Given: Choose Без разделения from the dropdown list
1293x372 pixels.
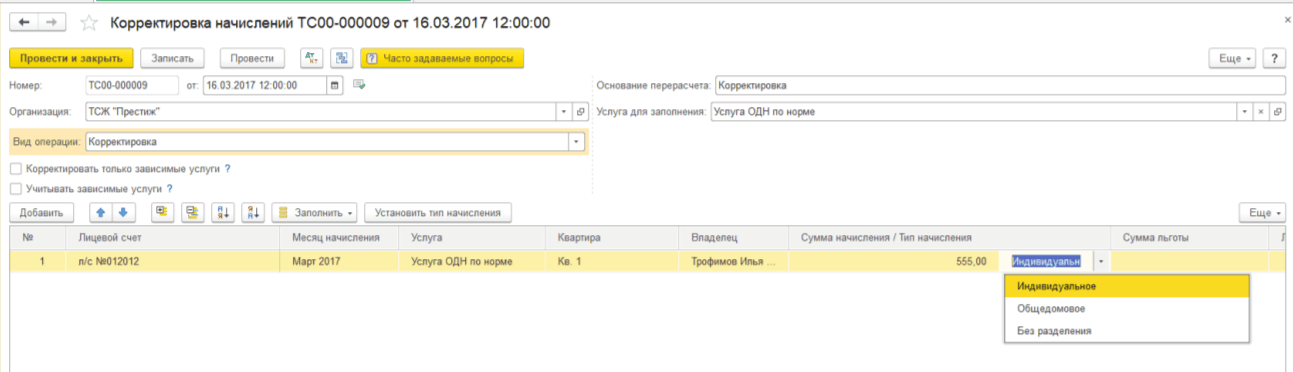Looking at the screenshot, I should pos(1127,330).
